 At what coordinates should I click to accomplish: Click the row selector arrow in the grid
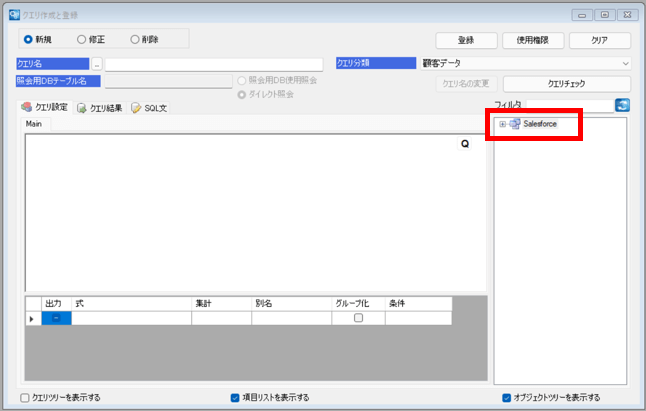[x=33, y=319]
